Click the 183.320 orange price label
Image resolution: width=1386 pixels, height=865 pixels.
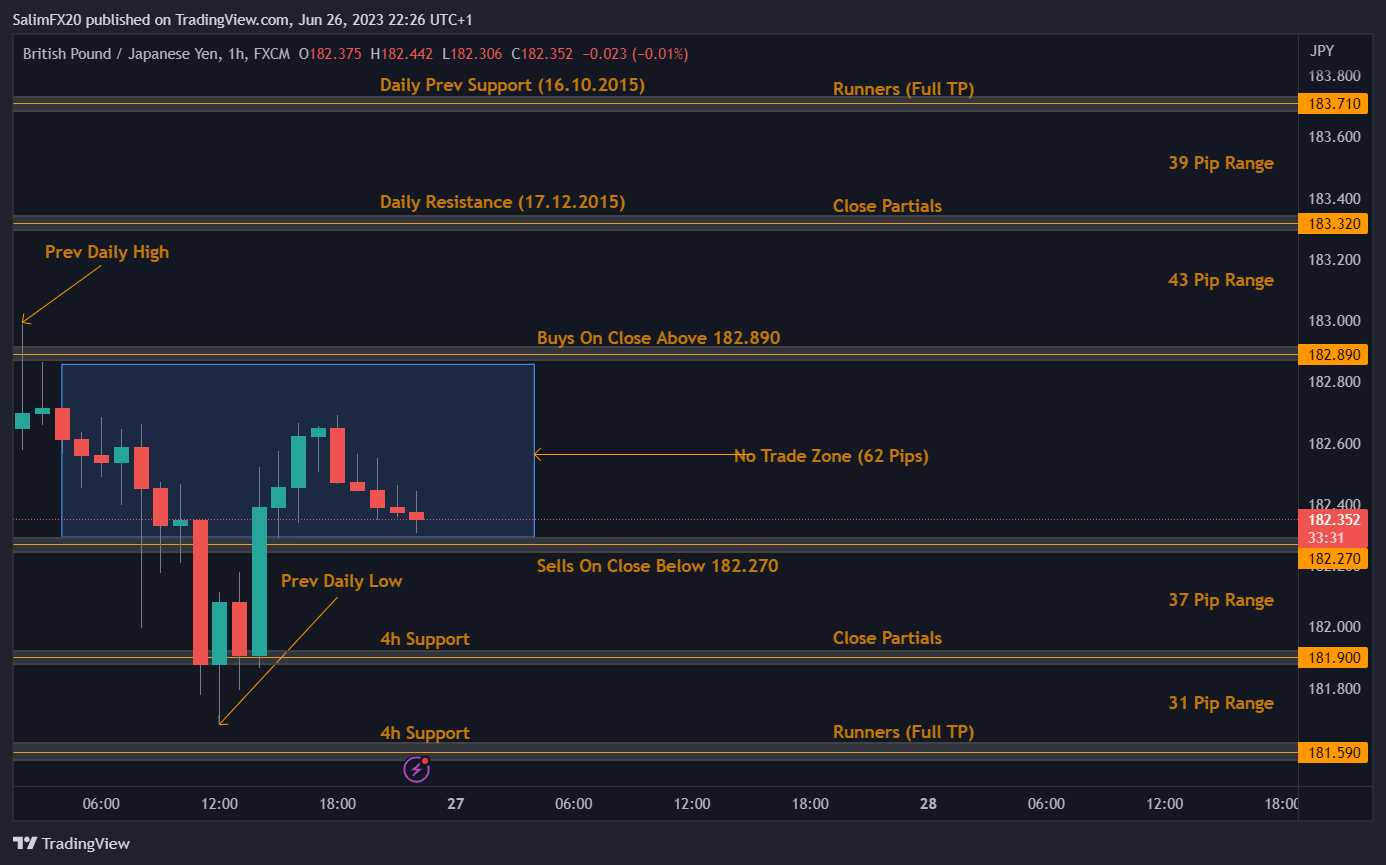(1332, 224)
